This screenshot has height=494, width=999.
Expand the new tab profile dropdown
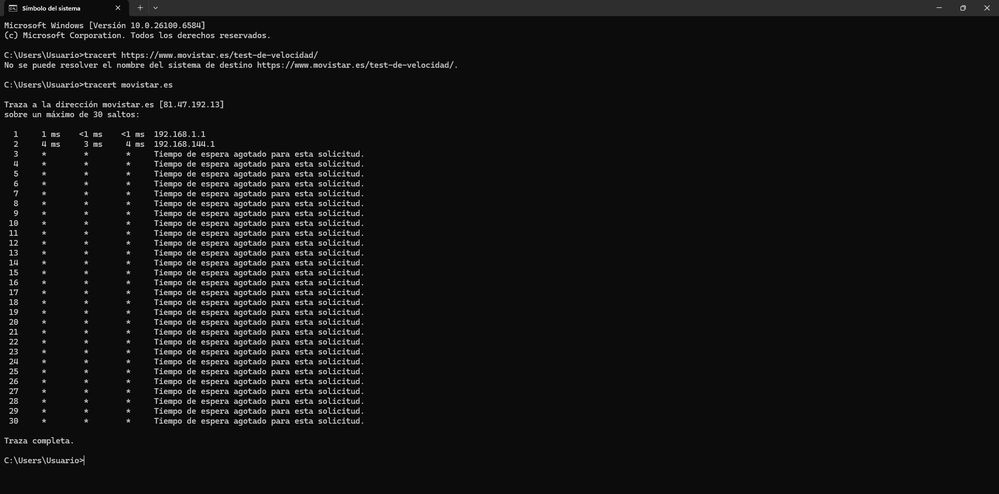(x=155, y=8)
